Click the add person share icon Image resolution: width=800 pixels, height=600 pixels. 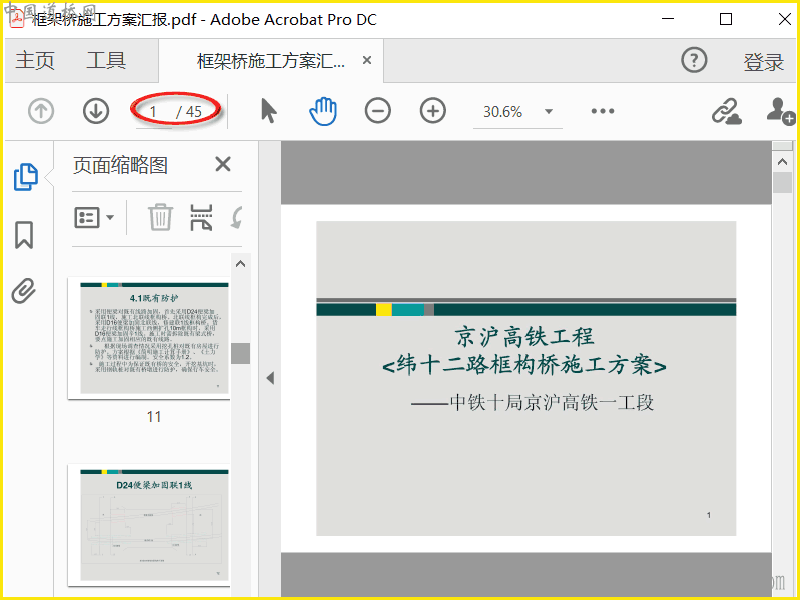coord(781,111)
